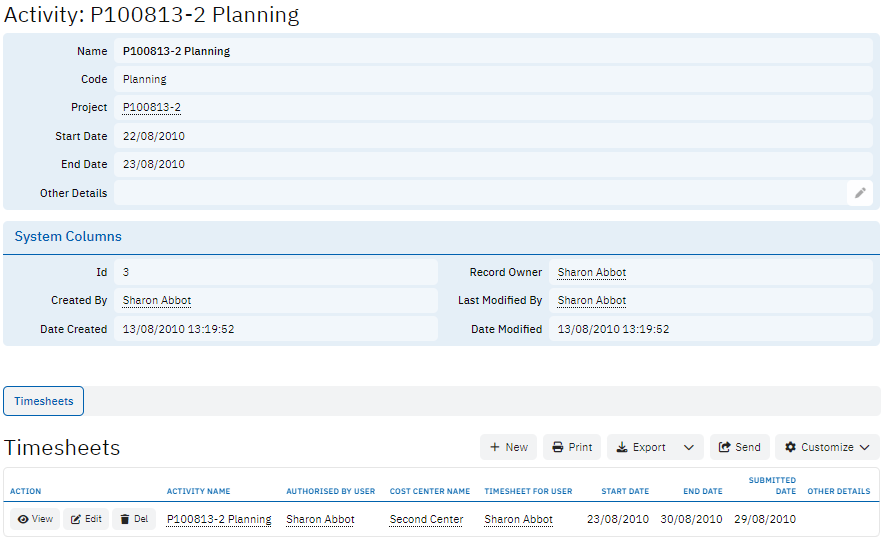The width and height of the screenshot is (882, 542).
Task: Send the timesheets list
Action: click(x=739, y=447)
